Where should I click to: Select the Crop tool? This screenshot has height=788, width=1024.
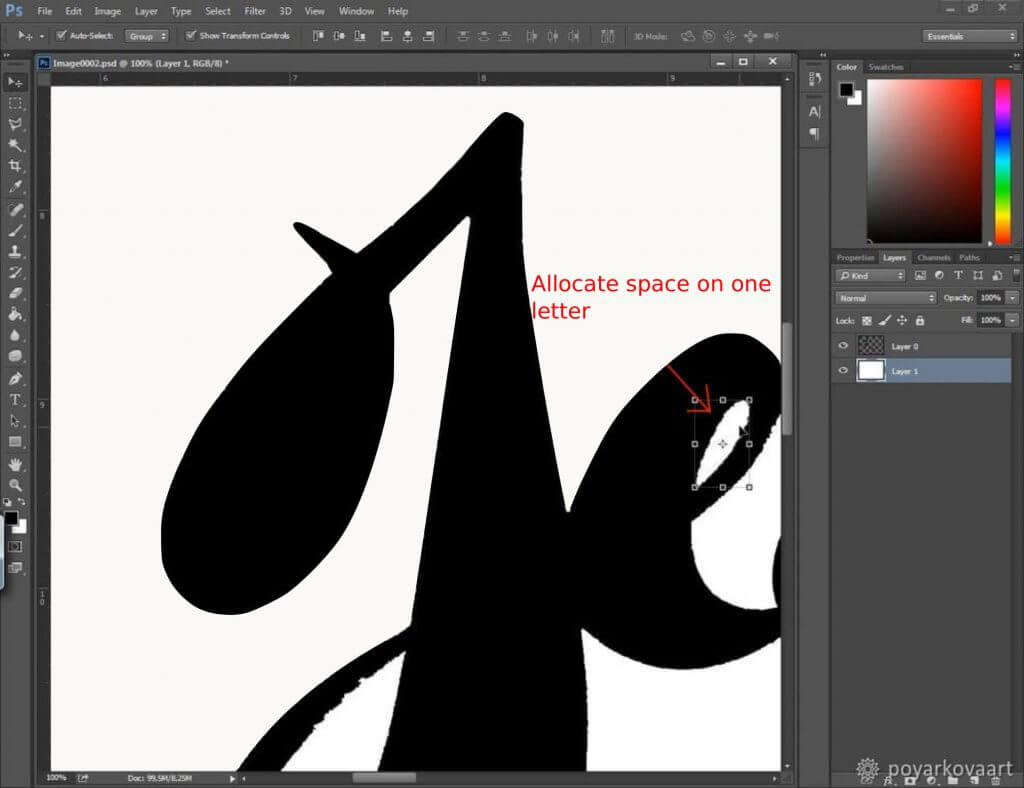click(15, 166)
